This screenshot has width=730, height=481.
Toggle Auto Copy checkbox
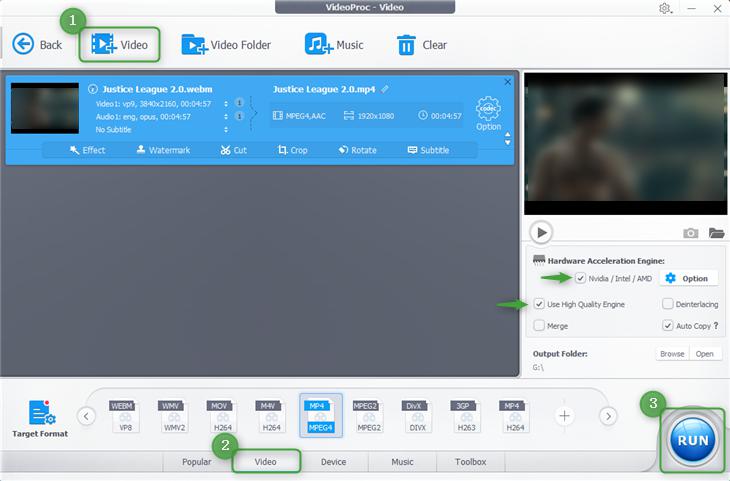pyautogui.click(x=668, y=325)
